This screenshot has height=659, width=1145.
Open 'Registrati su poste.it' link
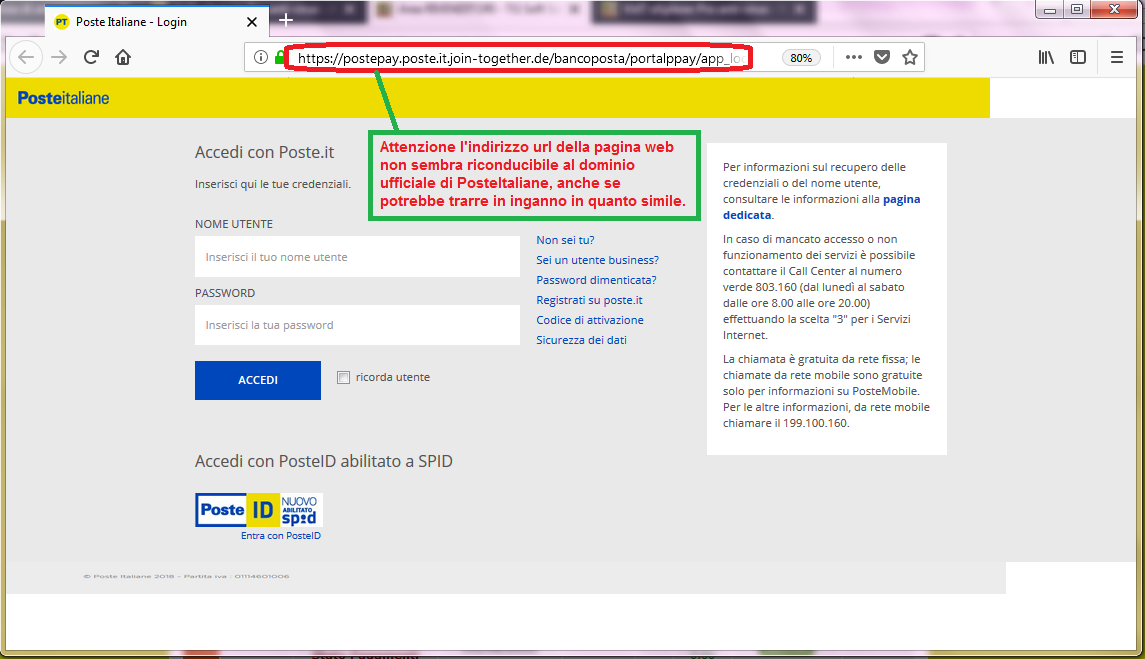pyautogui.click(x=589, y=300)
